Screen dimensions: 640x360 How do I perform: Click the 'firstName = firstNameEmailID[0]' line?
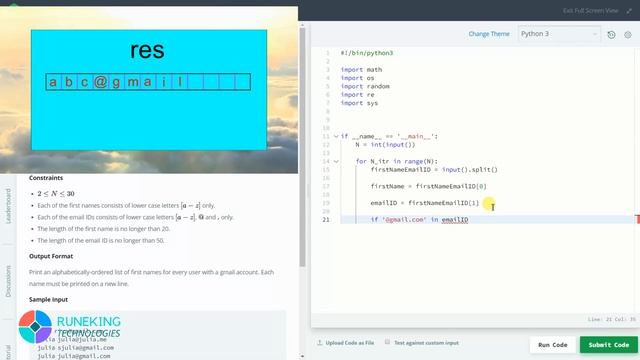click(x=429, y=187)
